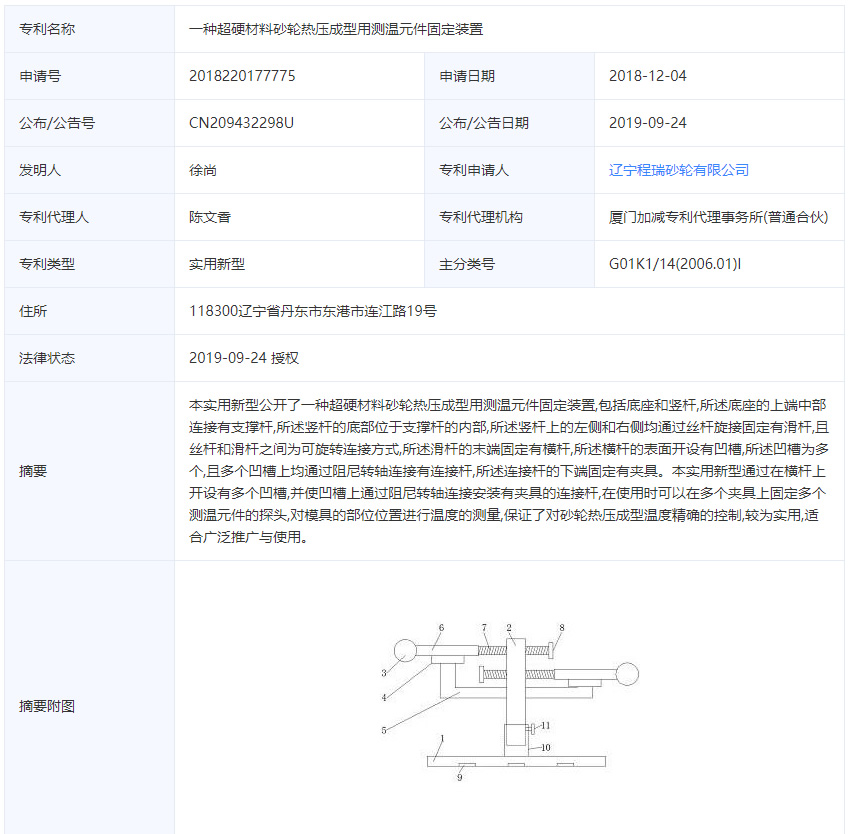The width and height of the screenshot is (850, 834).
Task: Select inventor name 徐尚
Action: point(203,170)
